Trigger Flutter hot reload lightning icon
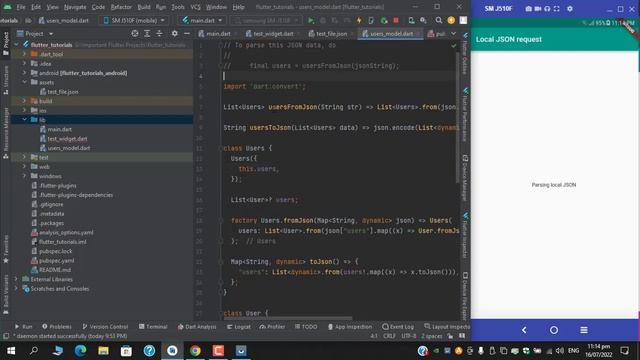The height and width of the screenshot is (360, 640). [359, 20]
